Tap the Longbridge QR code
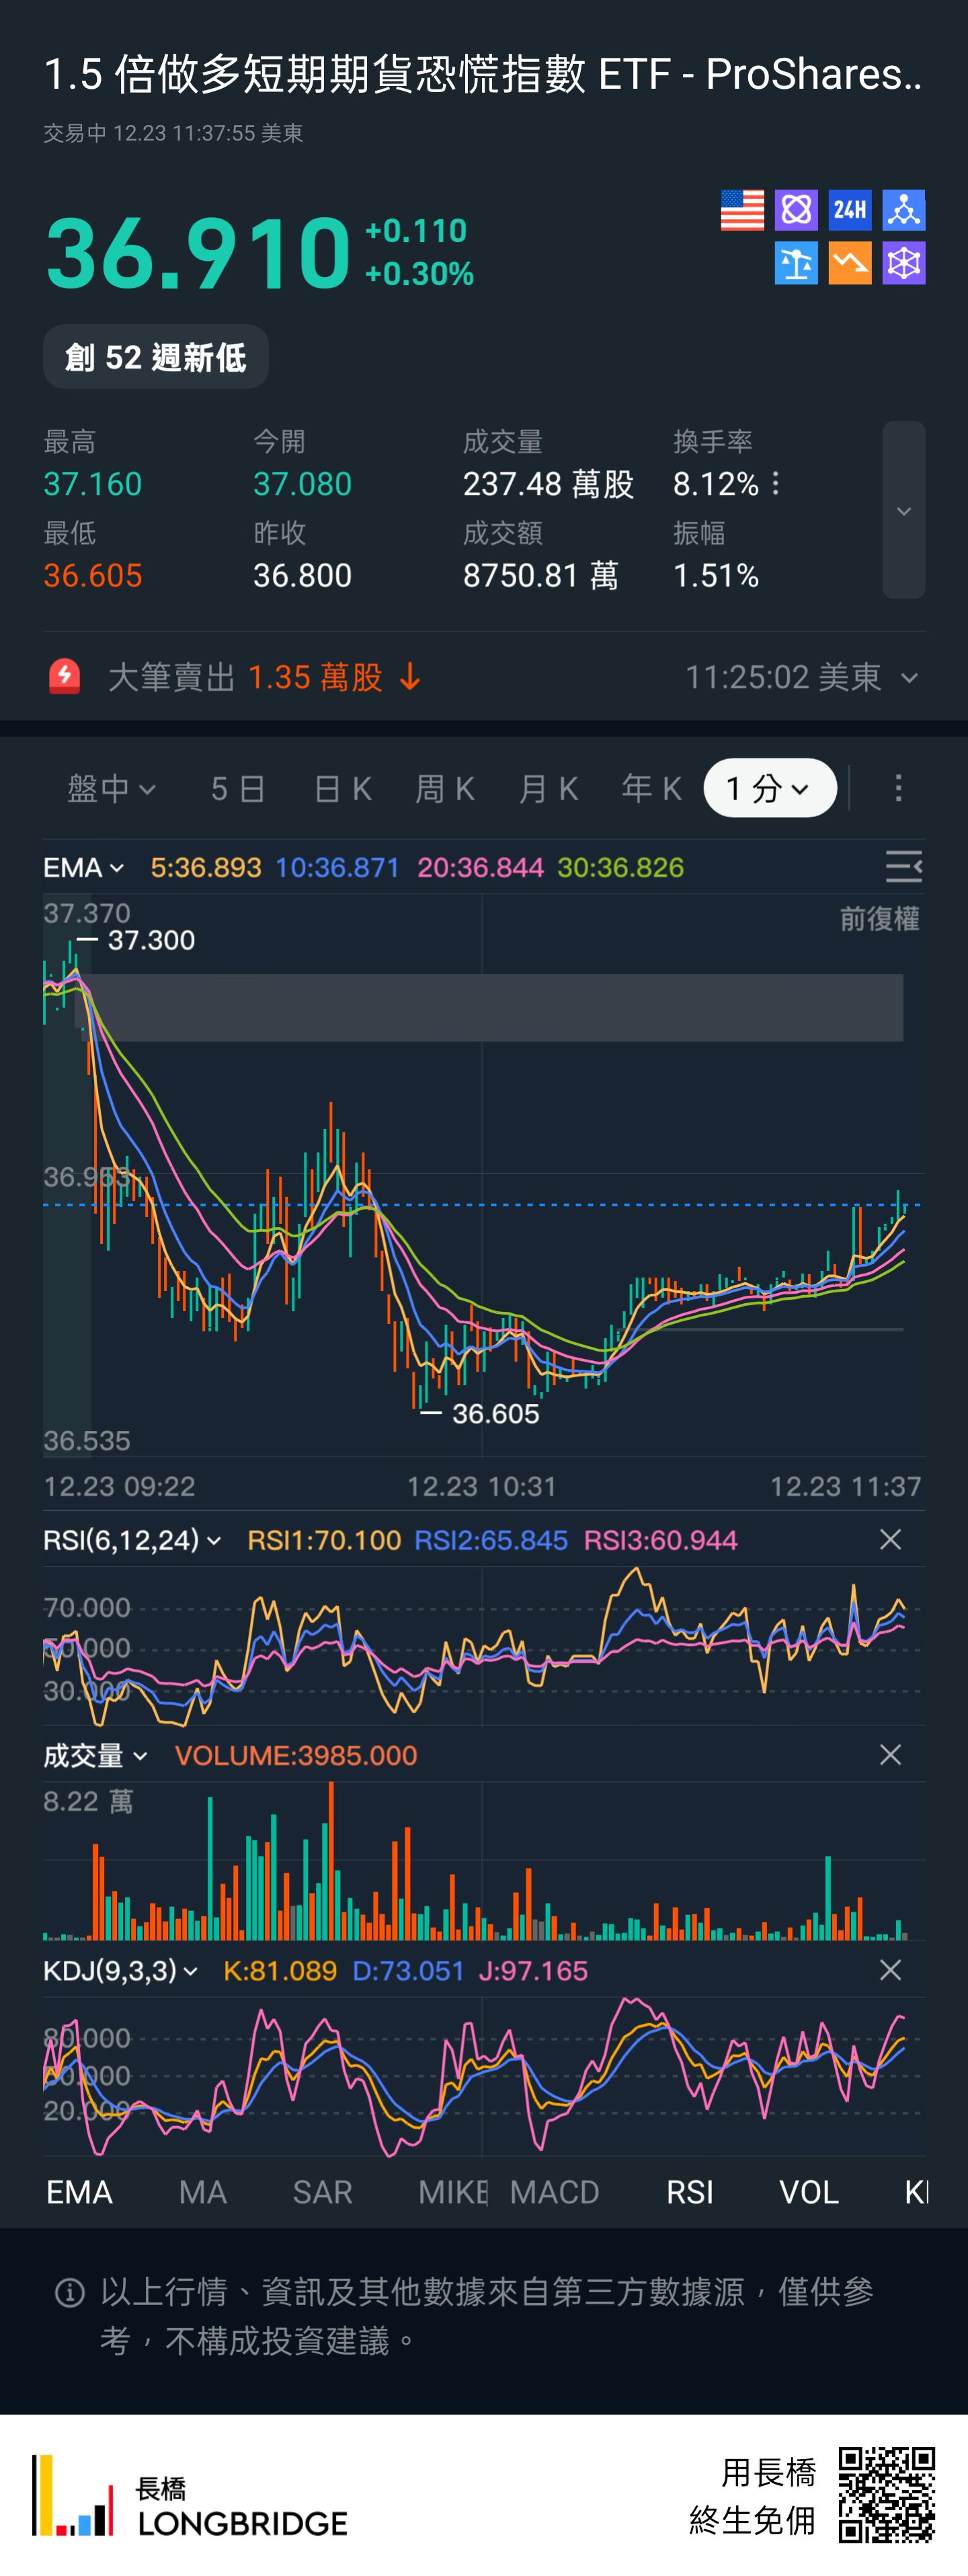This screenshot has width=968, height=2576. (x=886, y=2494)
